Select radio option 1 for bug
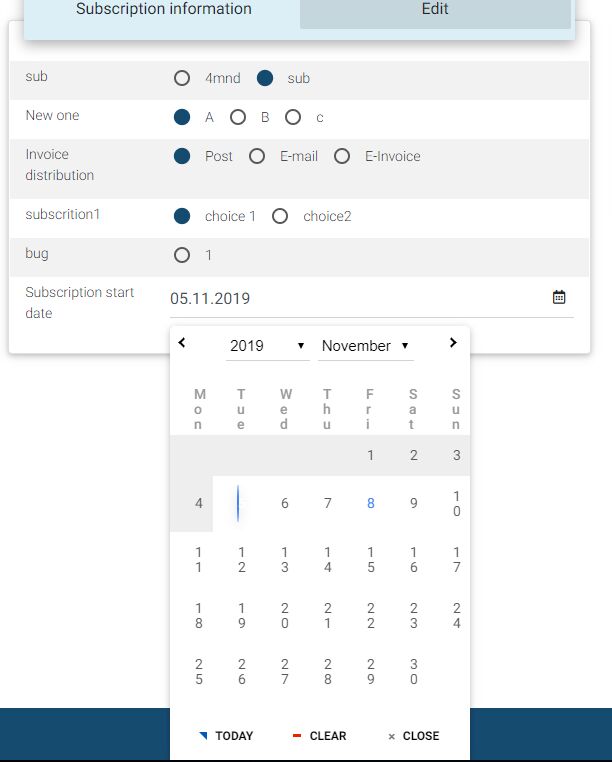Image resolution: width=612 pixels, height=762 pixels. pos(182,255)
